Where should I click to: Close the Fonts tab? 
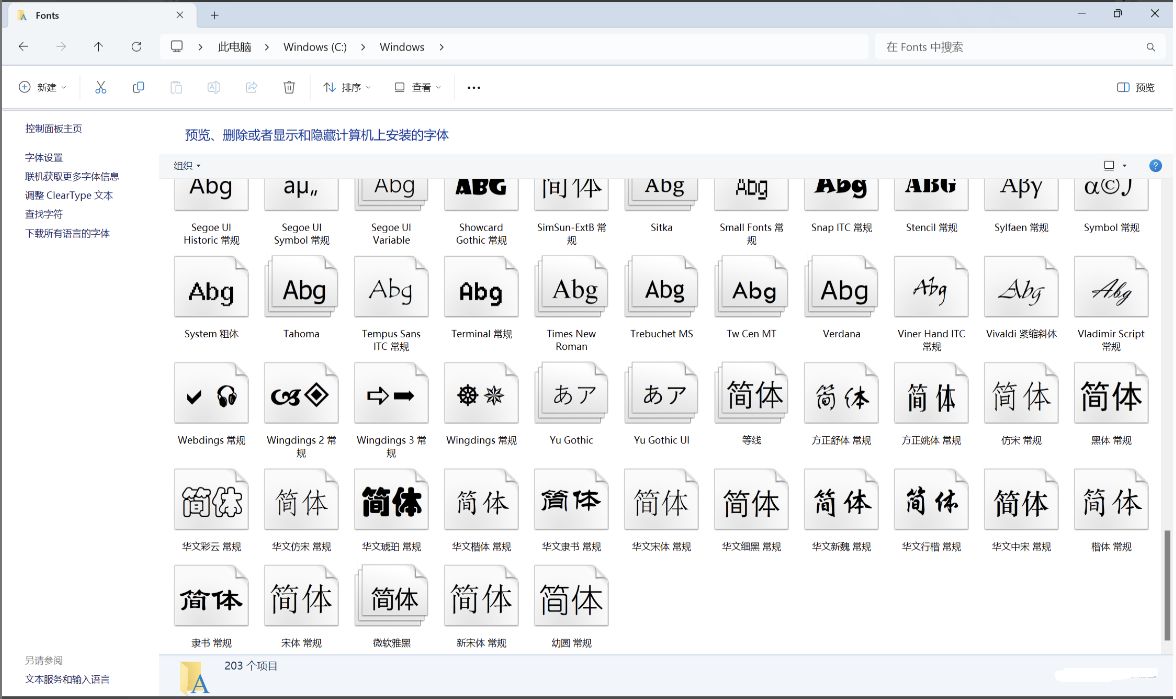pos(180,15)
